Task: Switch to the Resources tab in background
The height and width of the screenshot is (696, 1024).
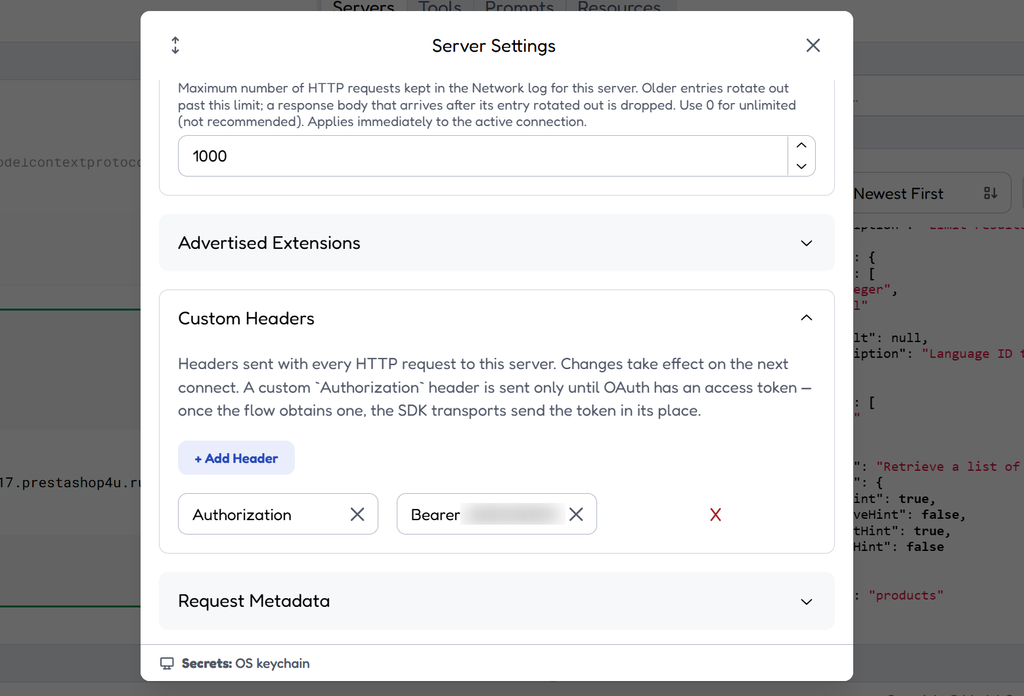Action: pyautogui.click(x=618, y=7)
